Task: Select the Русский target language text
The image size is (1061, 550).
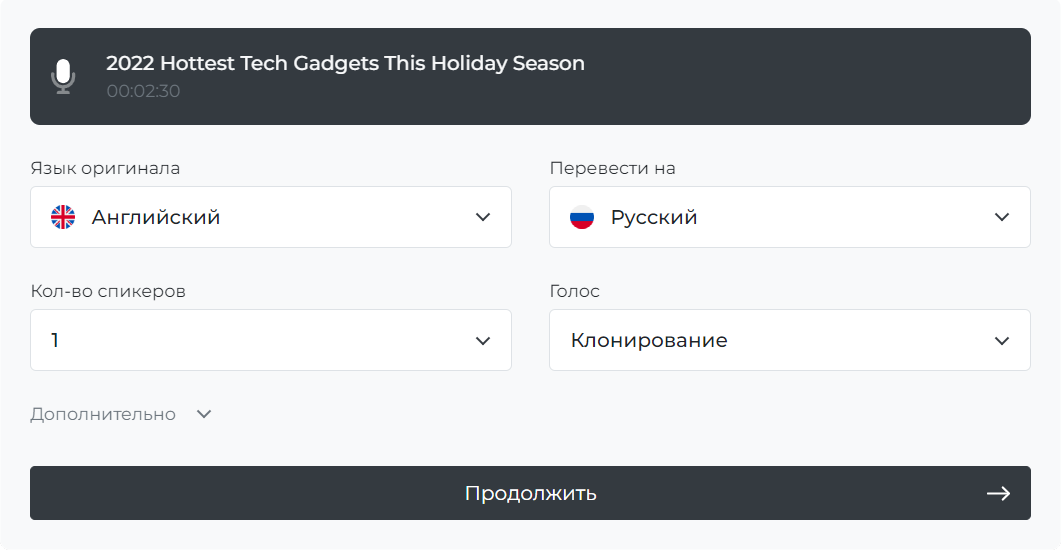Action: (654, 217)
